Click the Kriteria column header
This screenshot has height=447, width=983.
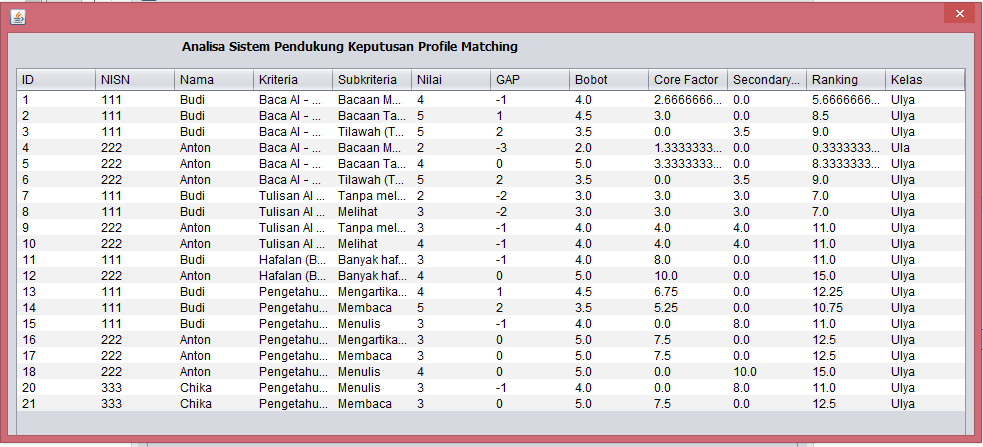tap(293, 80)
